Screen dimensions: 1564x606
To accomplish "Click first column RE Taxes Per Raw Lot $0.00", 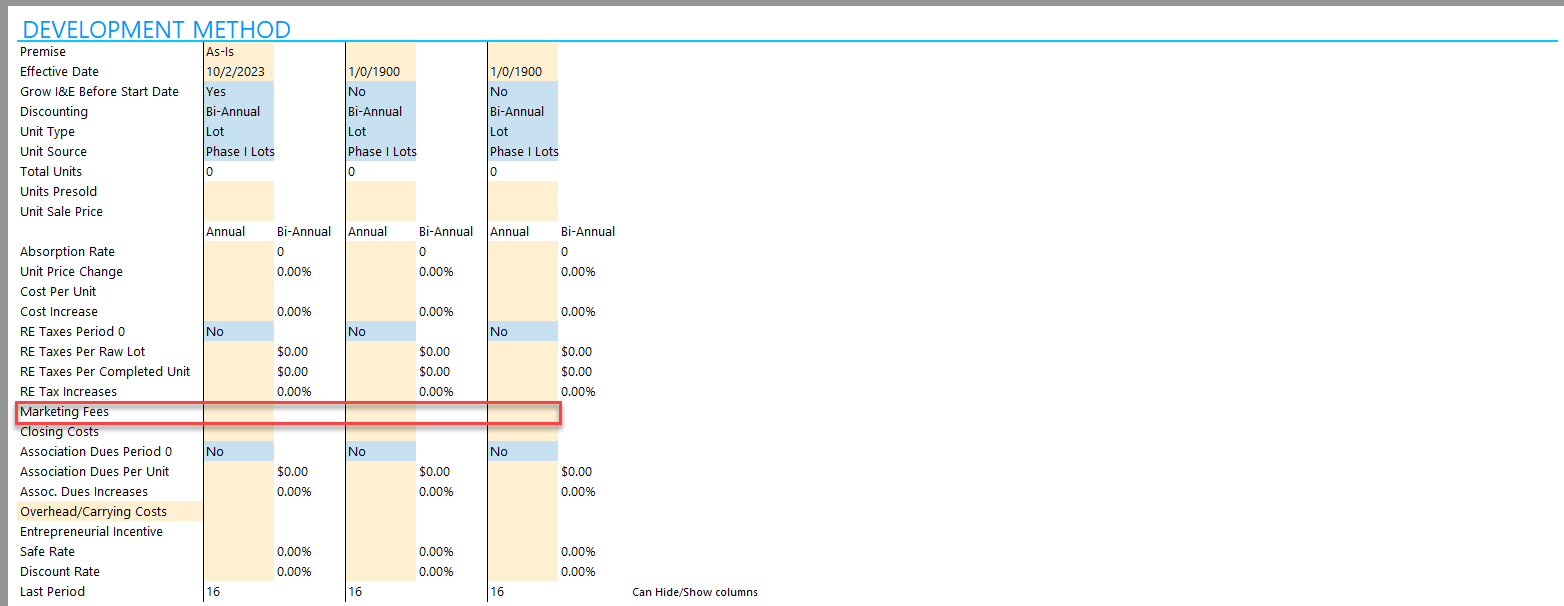I will tap(293, 351).
